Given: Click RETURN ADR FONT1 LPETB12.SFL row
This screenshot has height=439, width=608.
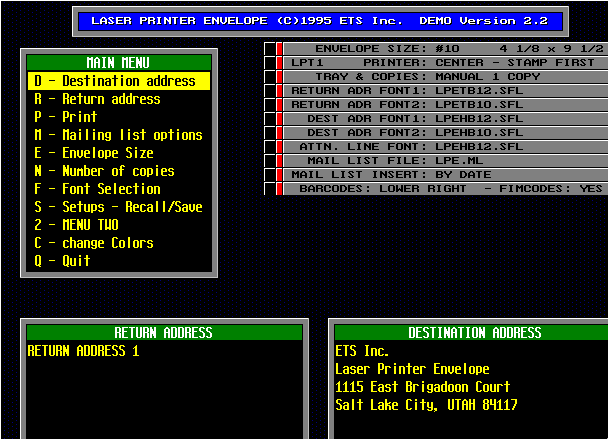Looking at the screenshot, I should [446, 91].
